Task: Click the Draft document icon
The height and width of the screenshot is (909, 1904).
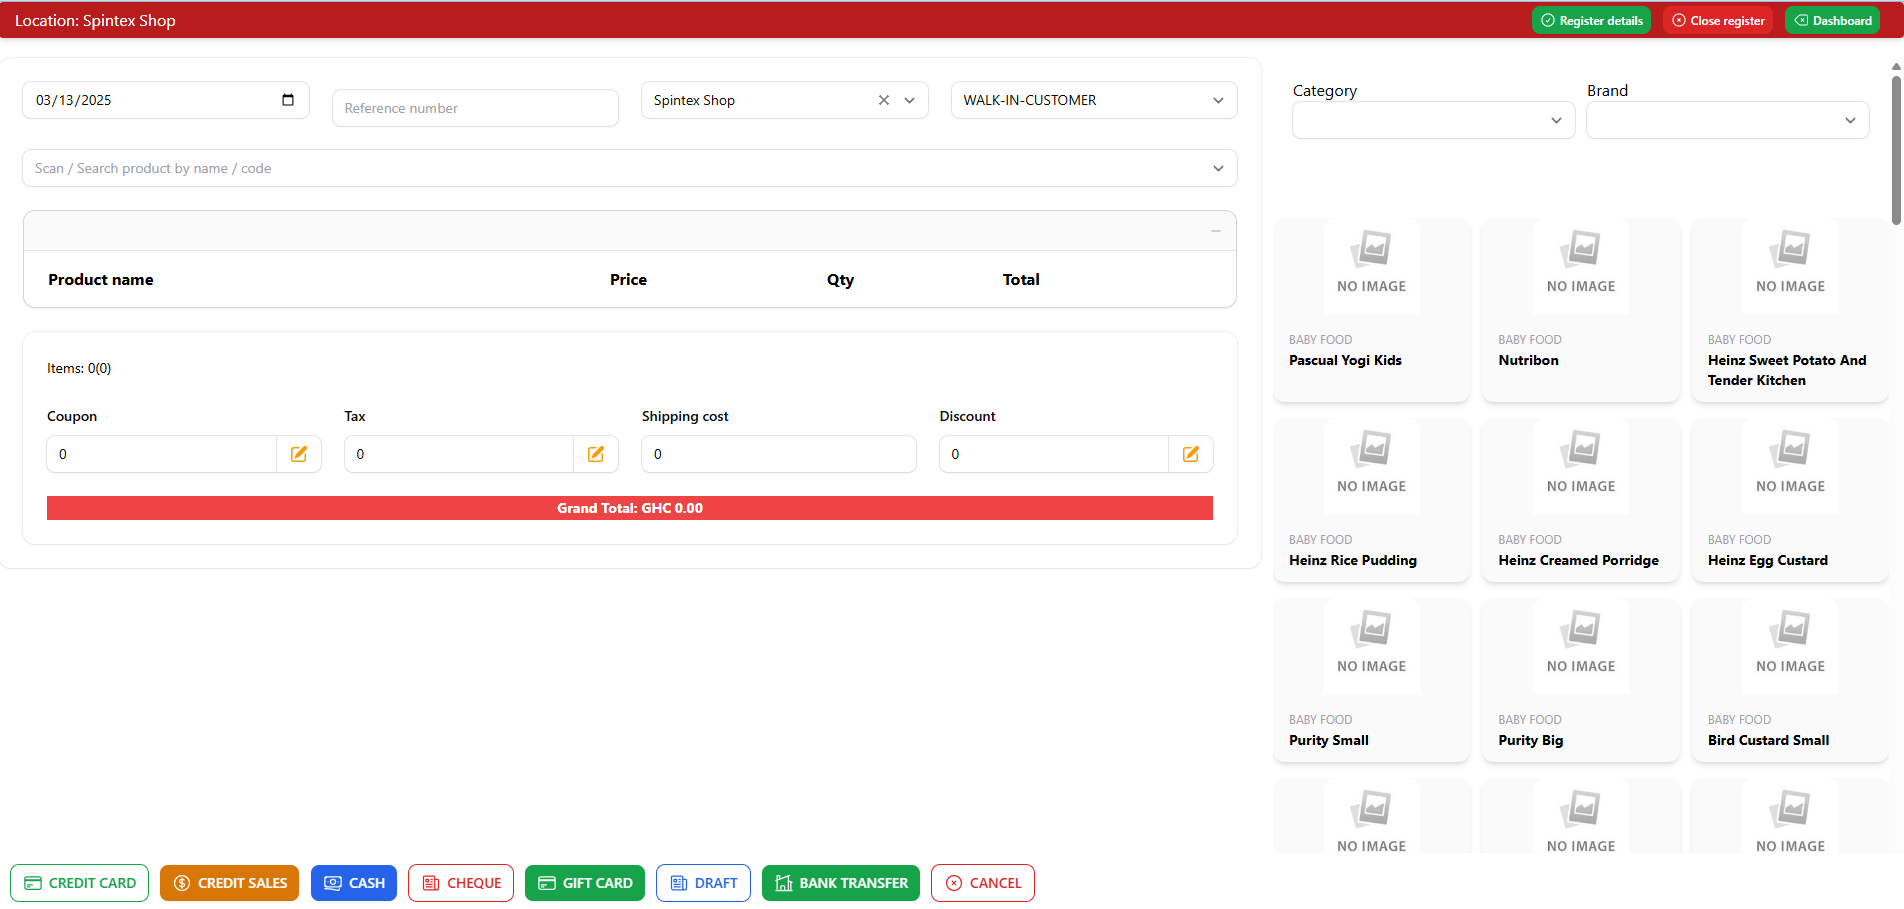Action: [677, 883]
